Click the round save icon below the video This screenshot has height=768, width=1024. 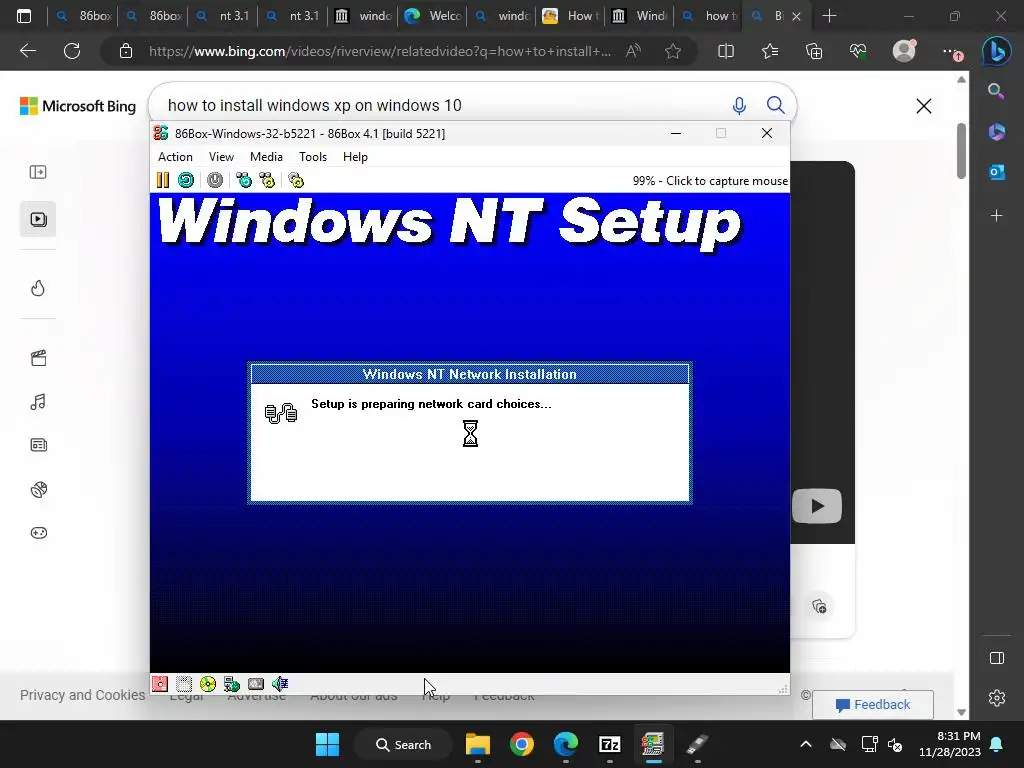tap(819, 607)
